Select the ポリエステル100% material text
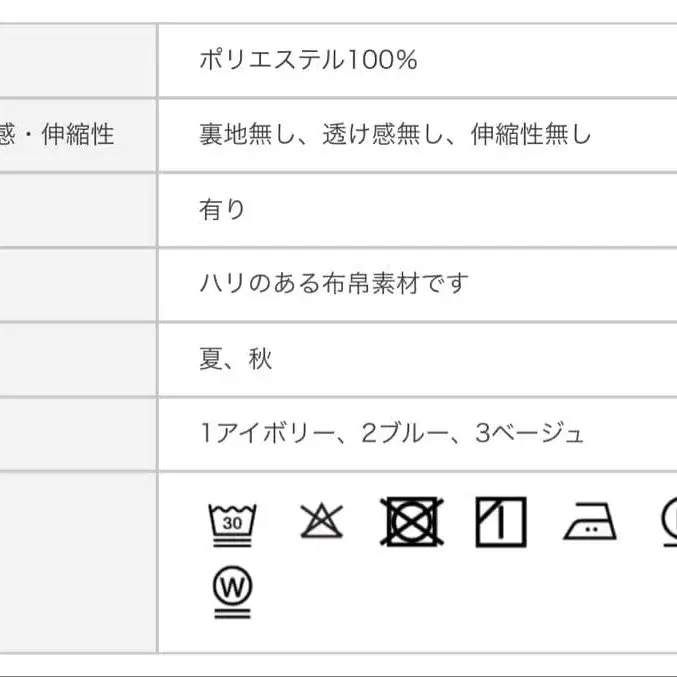 [x=308, y=60]
